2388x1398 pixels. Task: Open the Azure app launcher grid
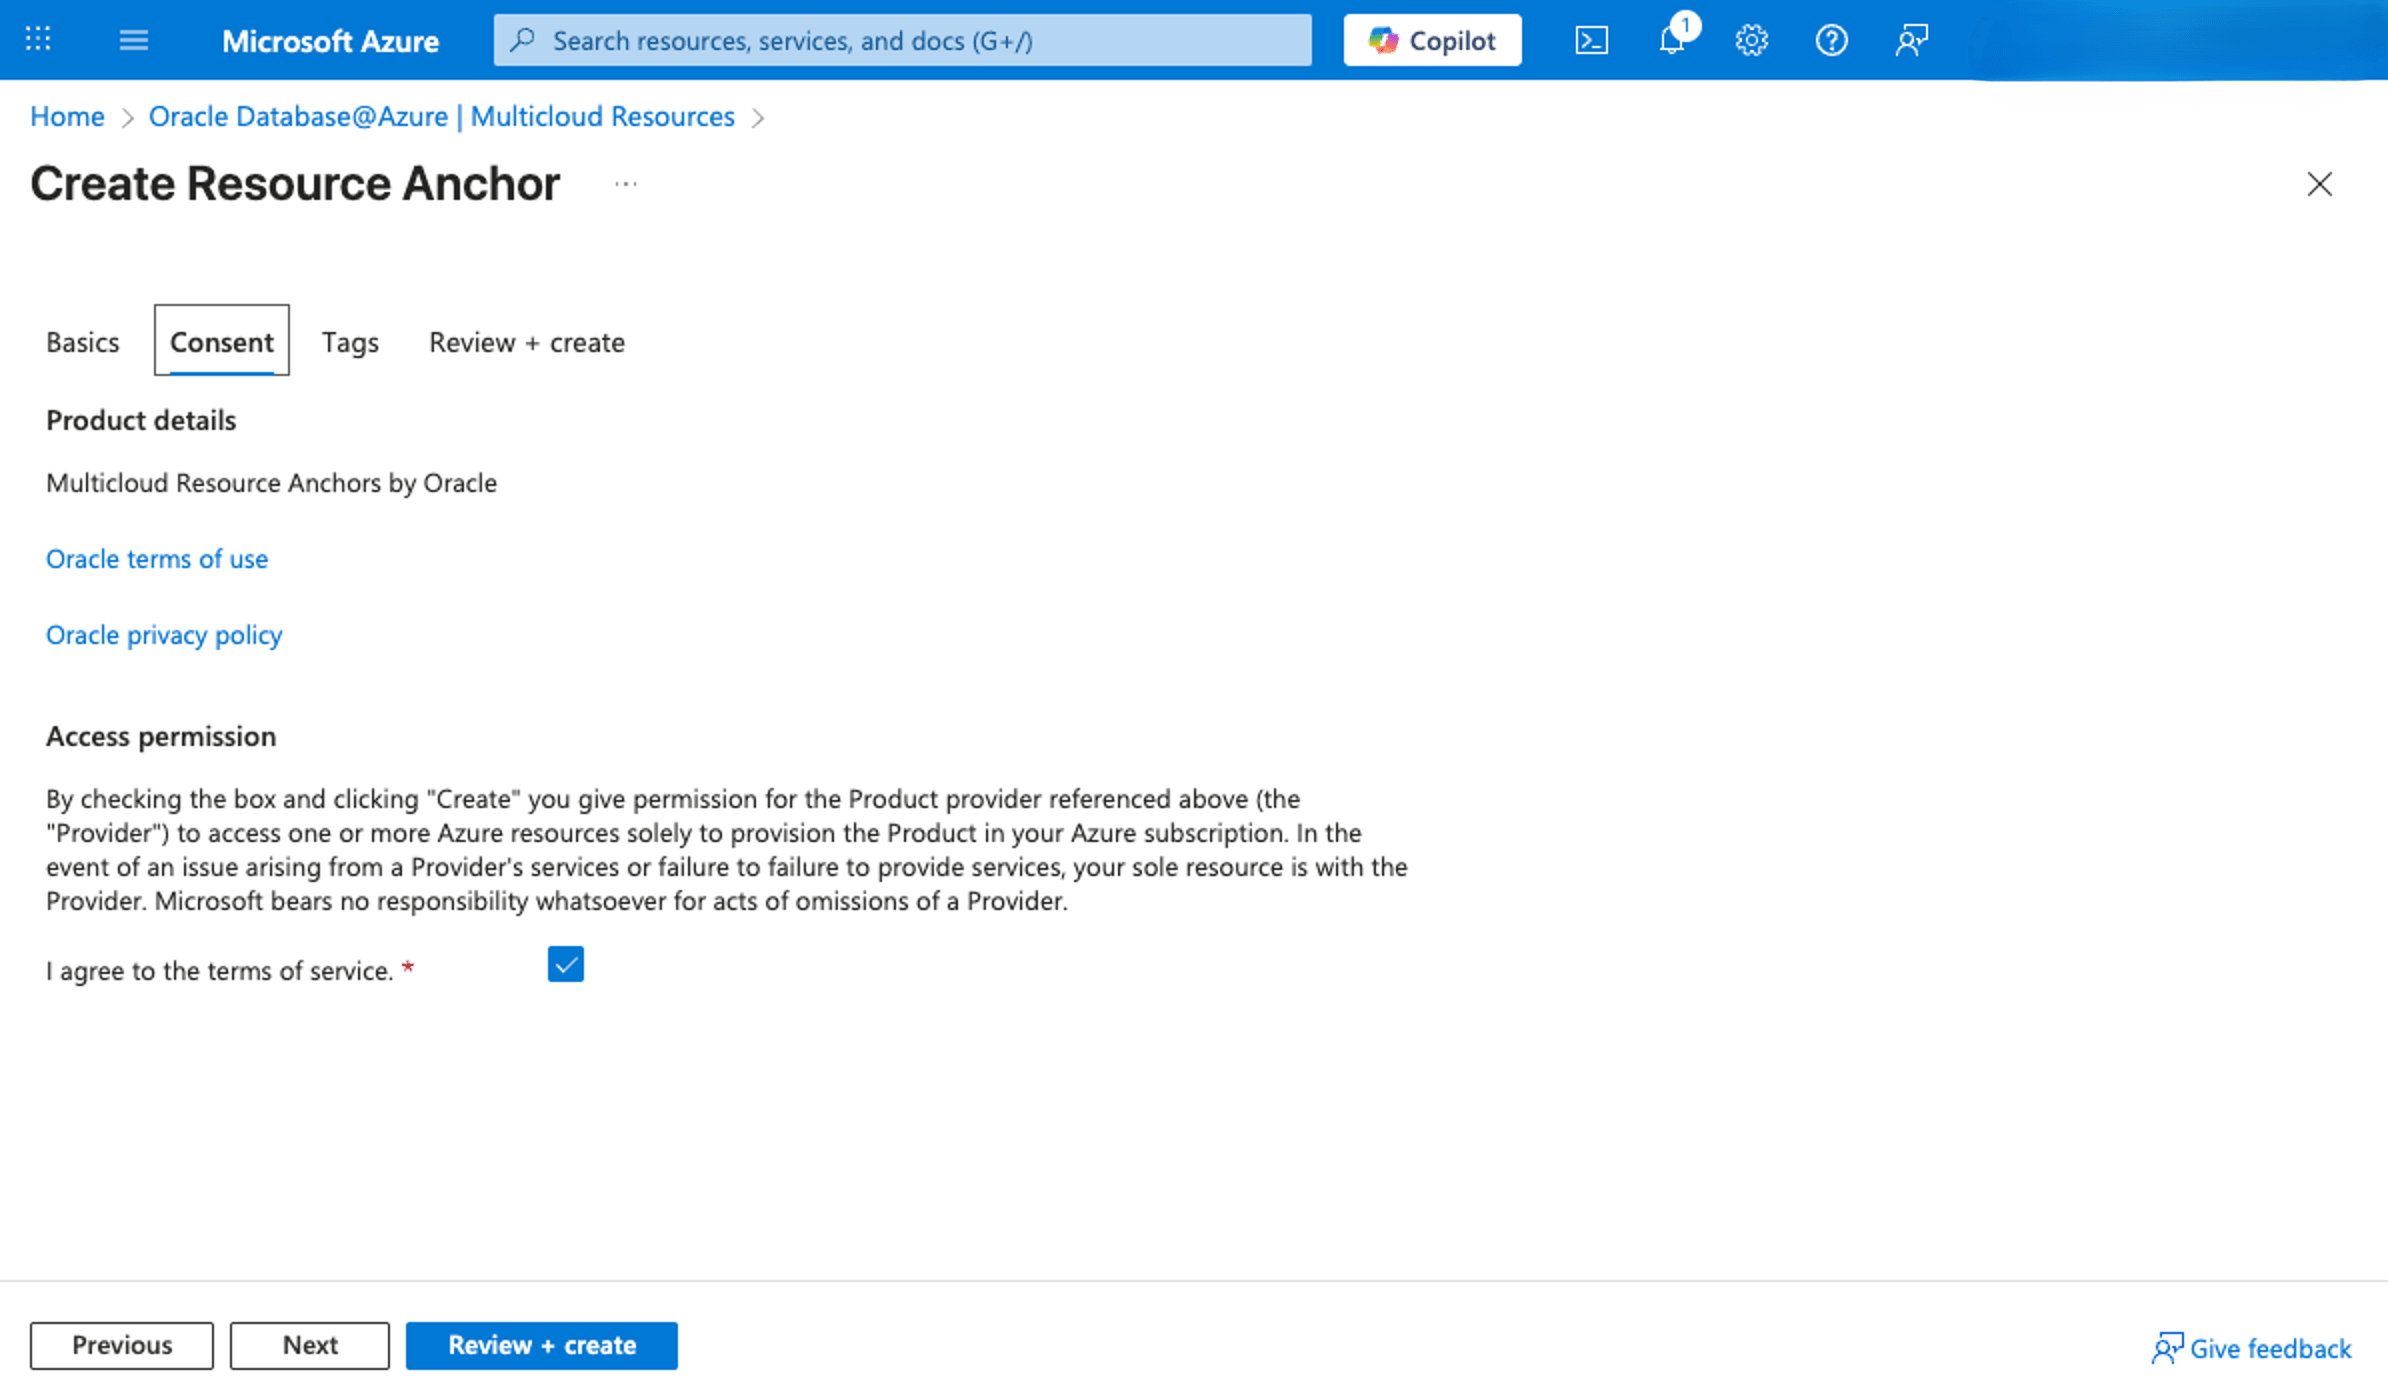pos(36,40)
